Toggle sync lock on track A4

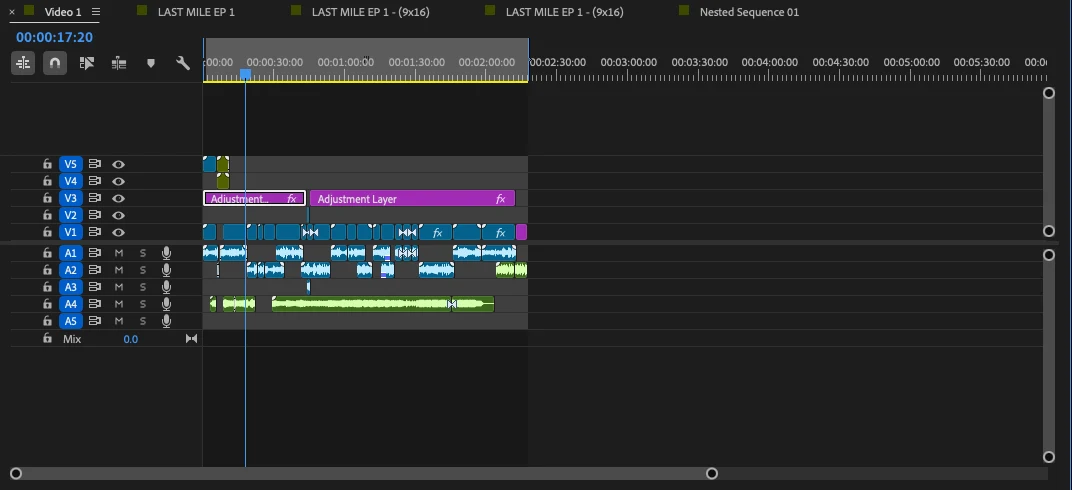(x=94, y=304)
